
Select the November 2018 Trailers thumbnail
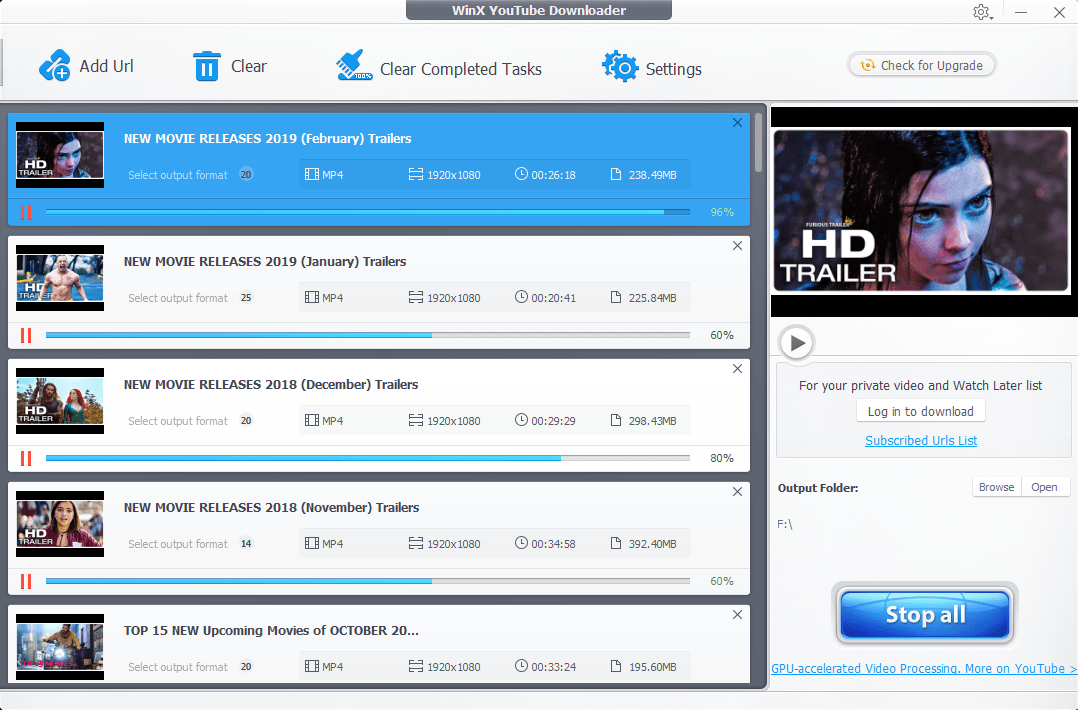[60, 524]
